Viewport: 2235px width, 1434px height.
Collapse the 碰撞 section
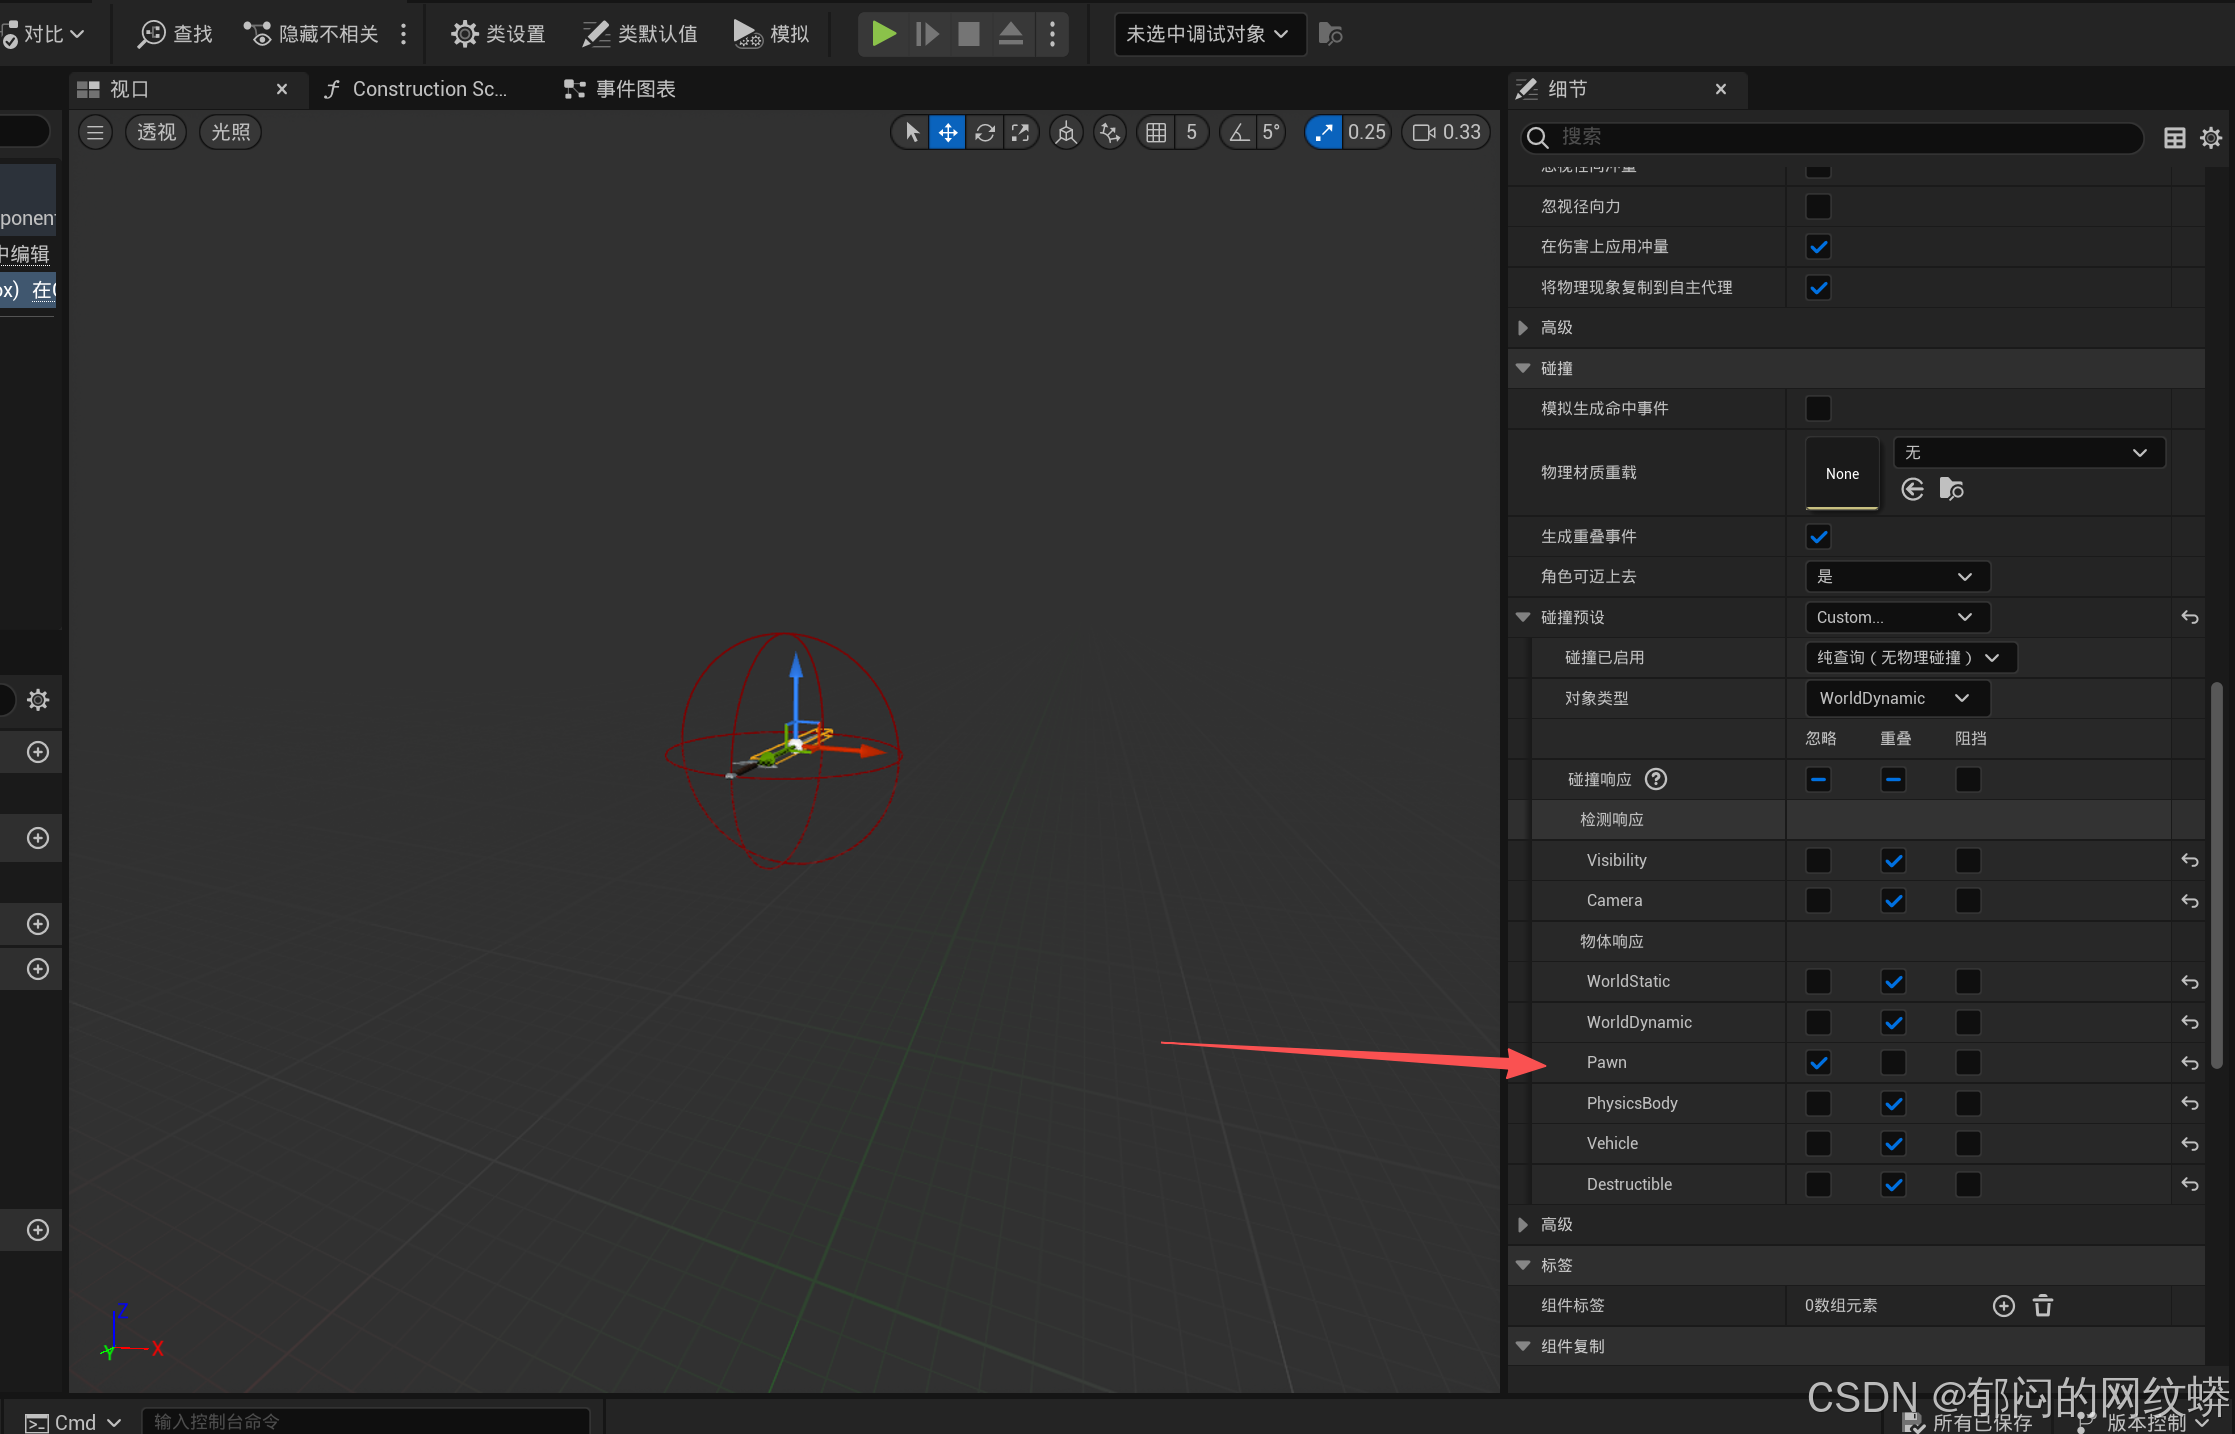tap(1523, 368)
